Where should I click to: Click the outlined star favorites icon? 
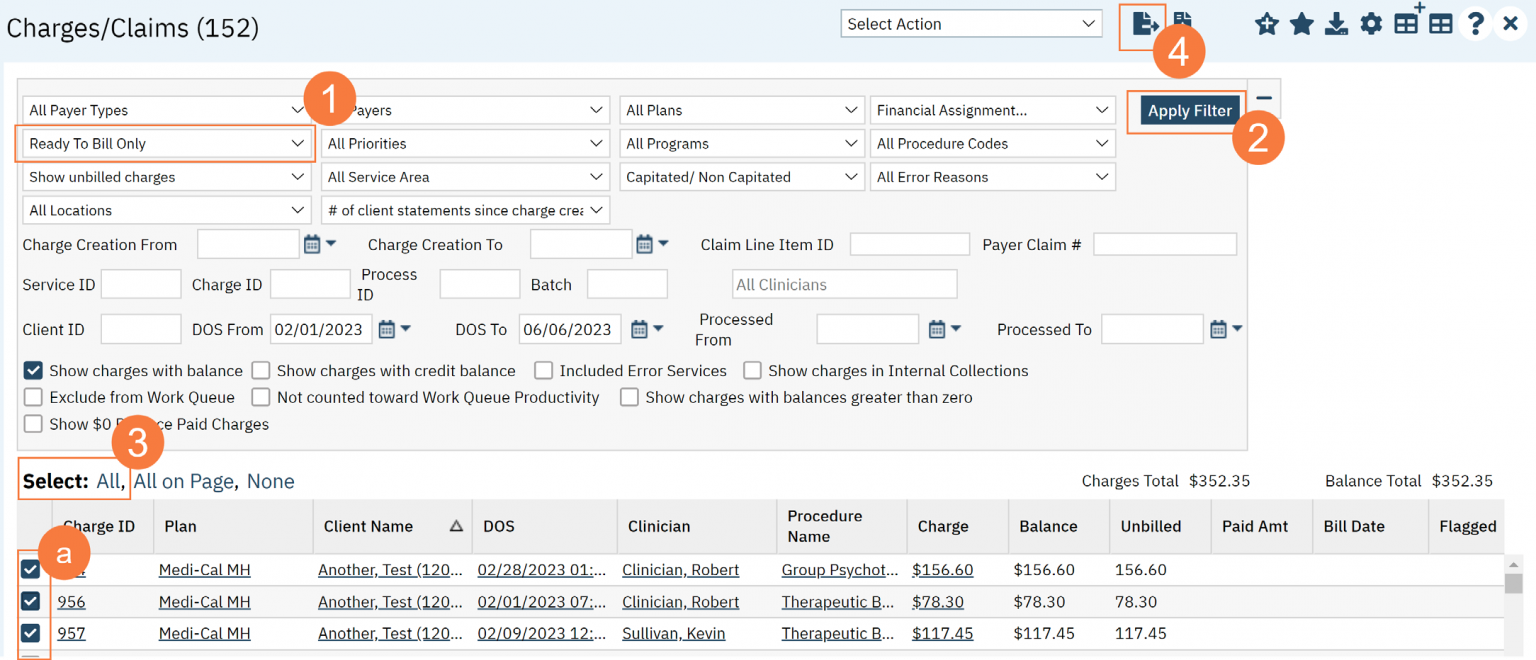tap(1266, 24)
